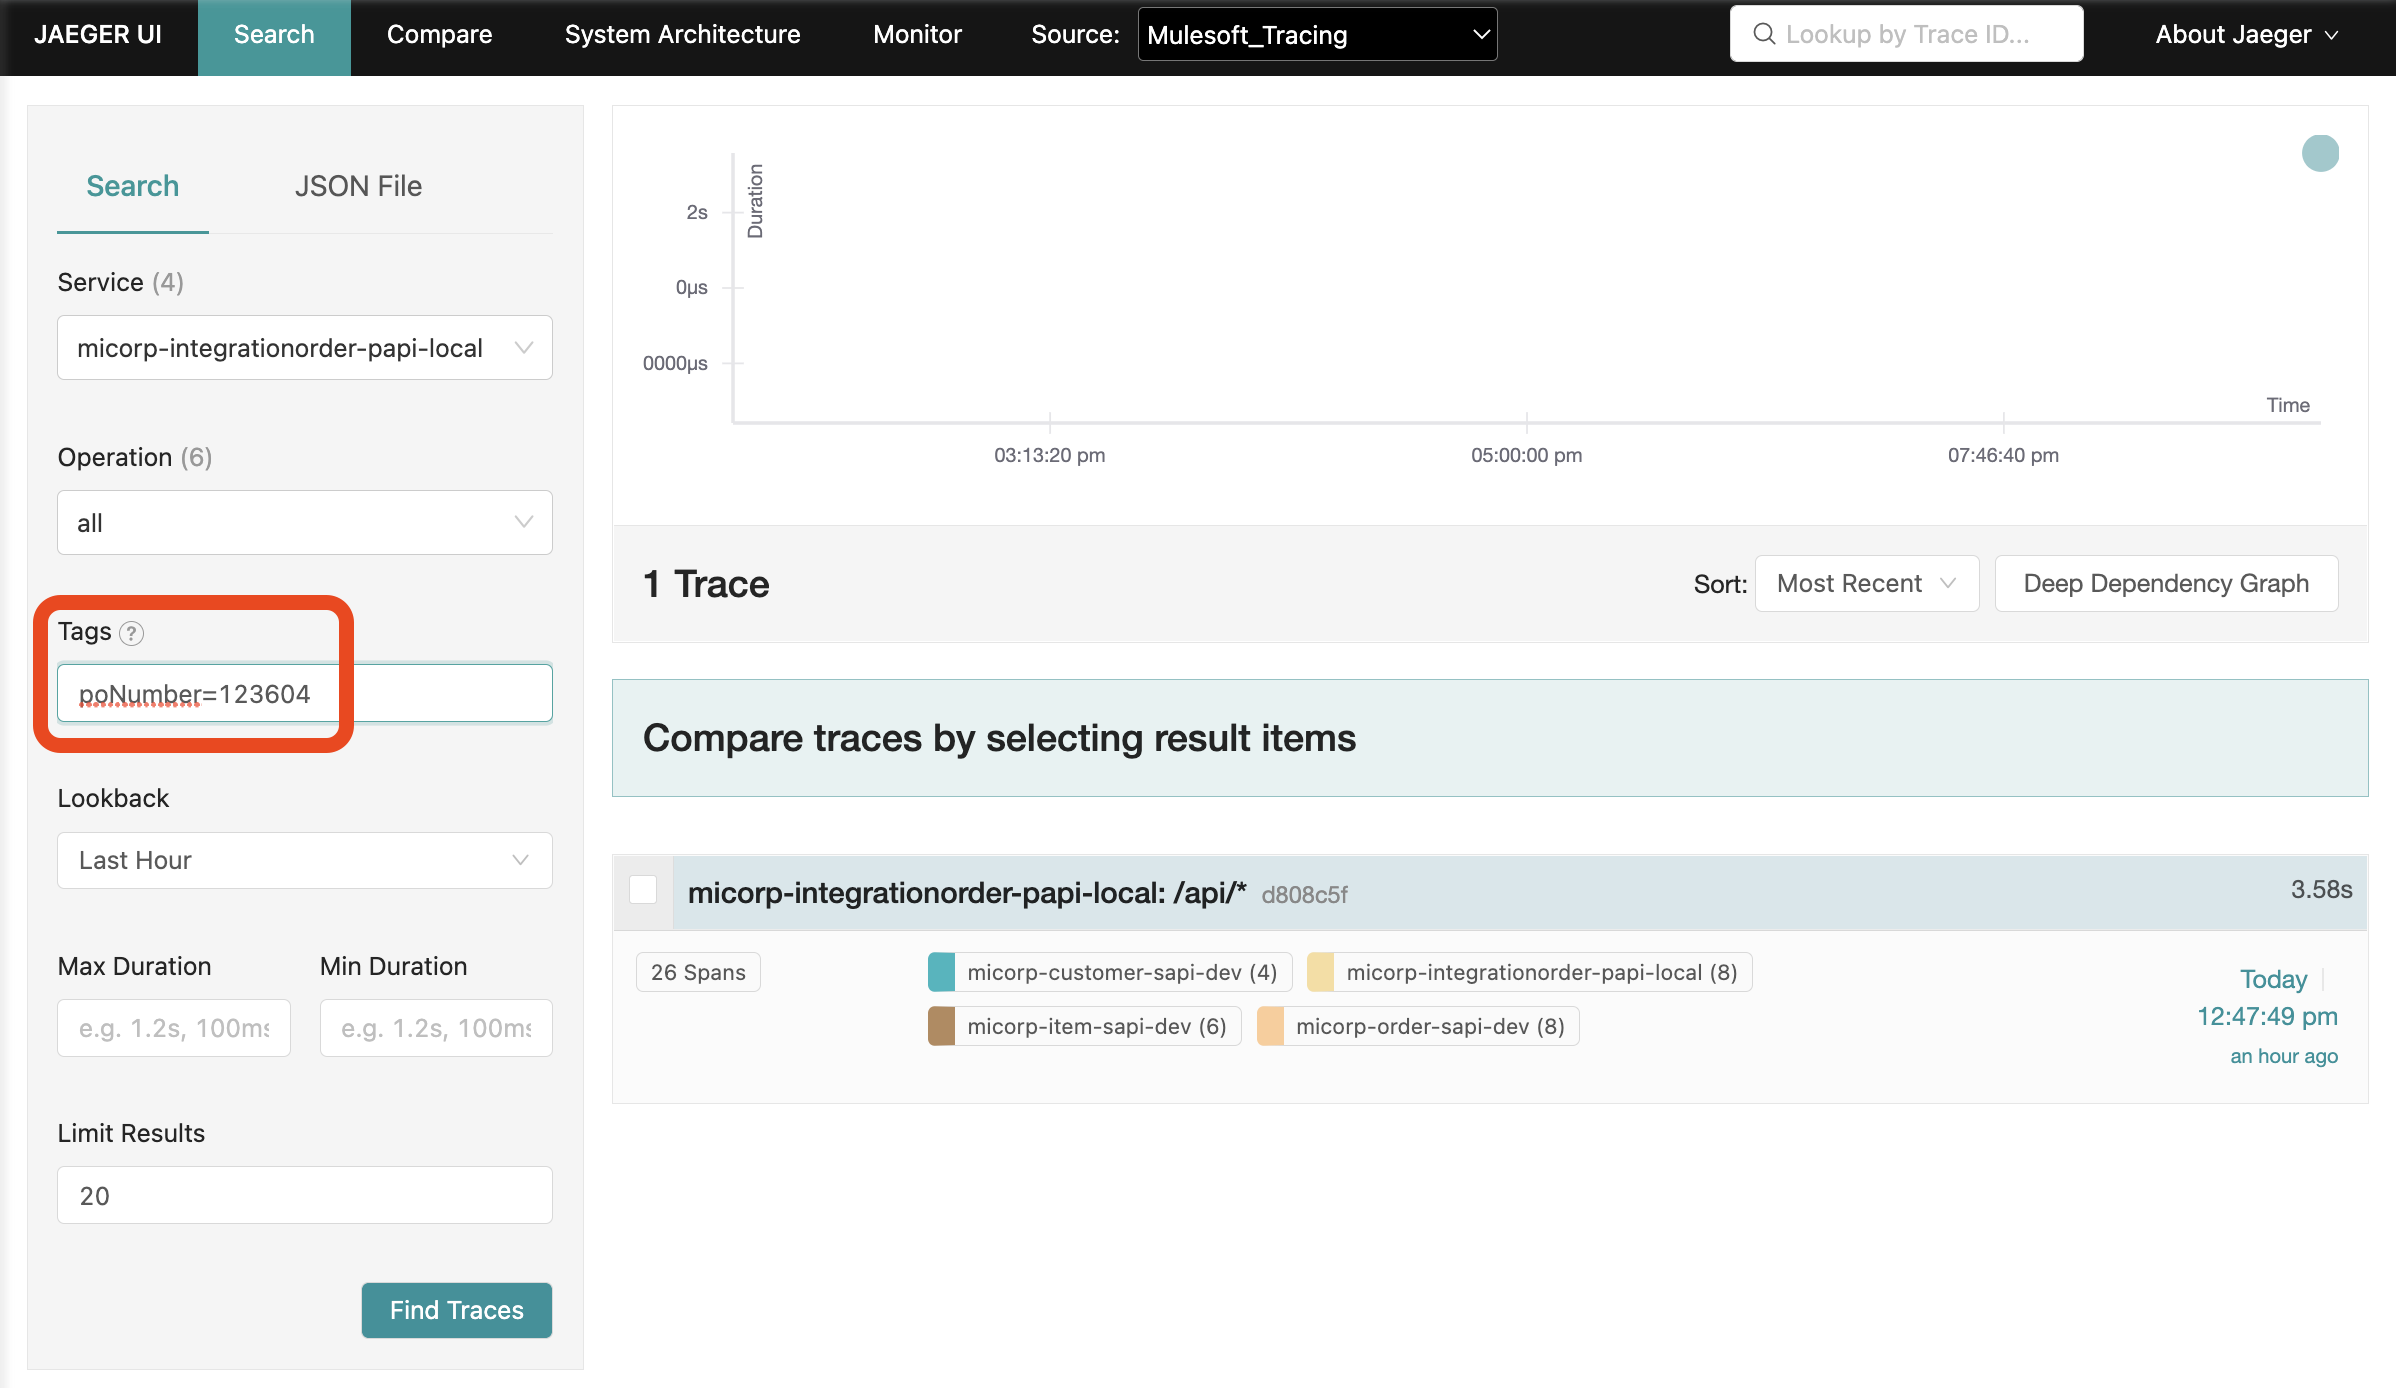Expand the Sort Most Recent dropdown
Screen dimensions: 2396x1388
click(1864, 582)
